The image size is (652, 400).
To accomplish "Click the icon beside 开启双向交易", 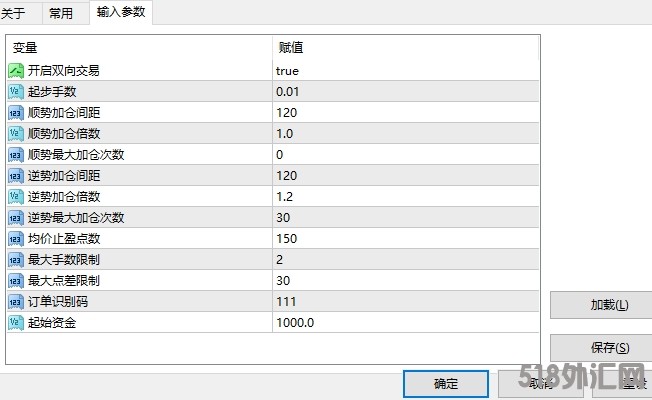I will (16, 71).
